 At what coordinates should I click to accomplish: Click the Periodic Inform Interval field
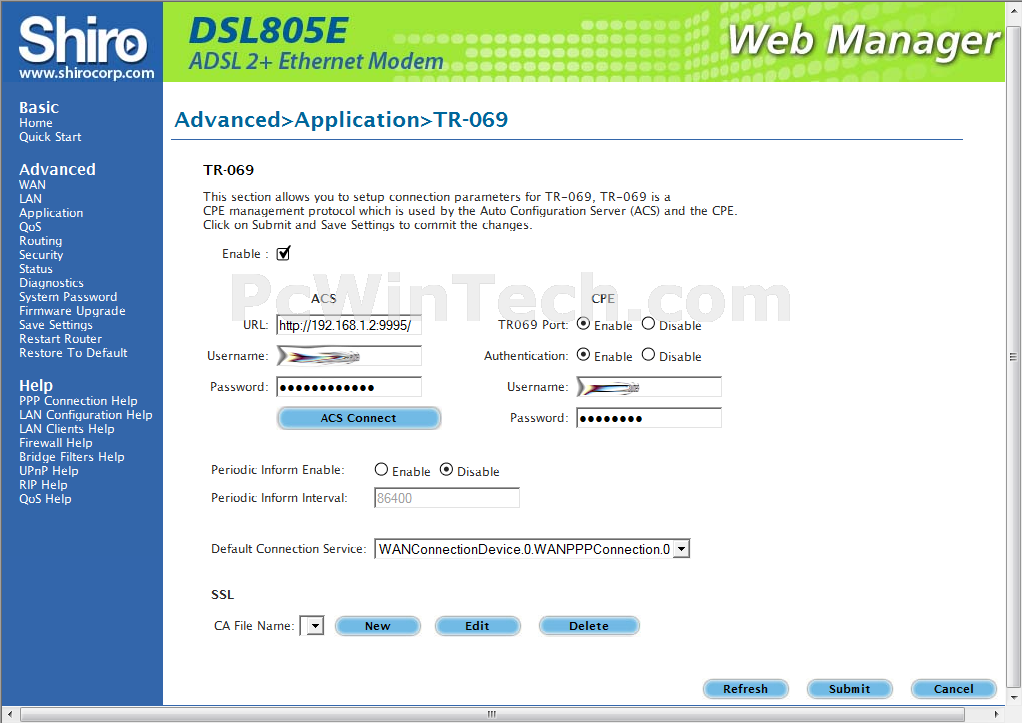446,498
